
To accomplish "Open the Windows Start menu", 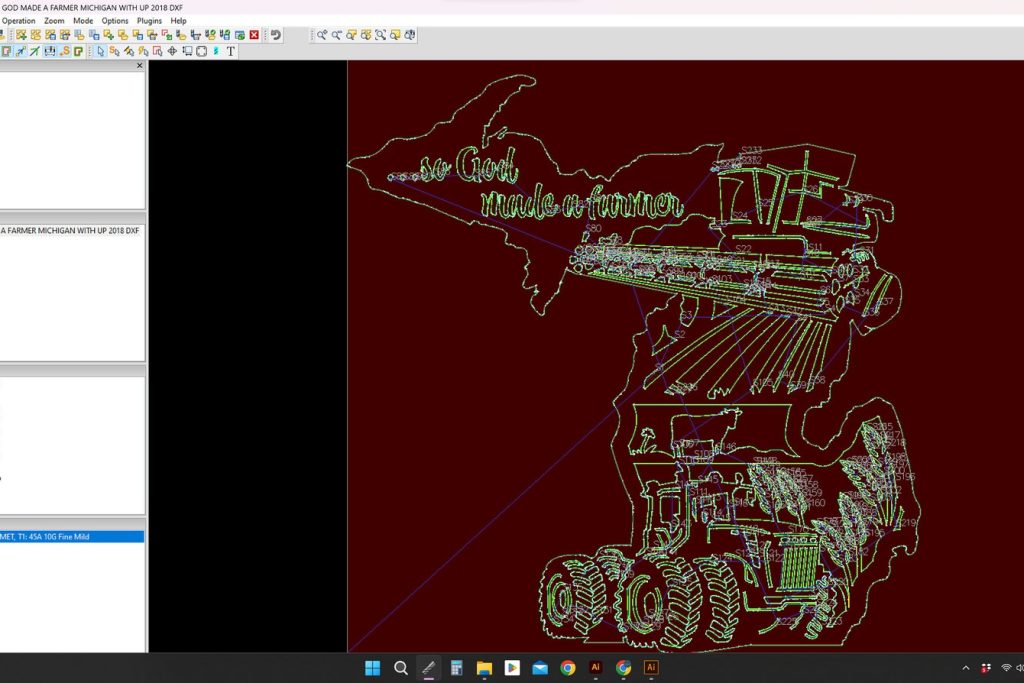I will click(372, 668).
